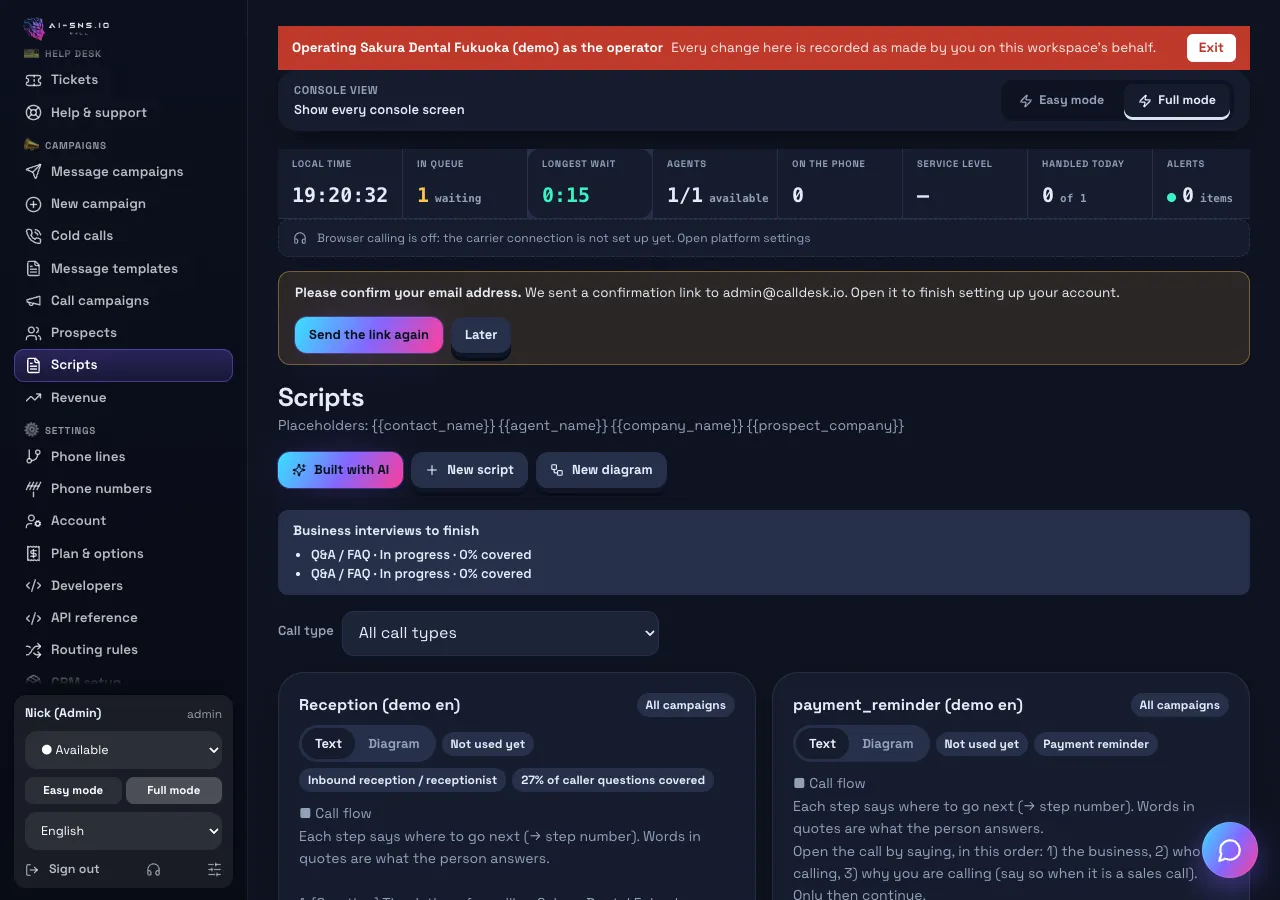Click the "Payment reminder" tag
Viewport: 1280px width, 900px height.
1096,744
